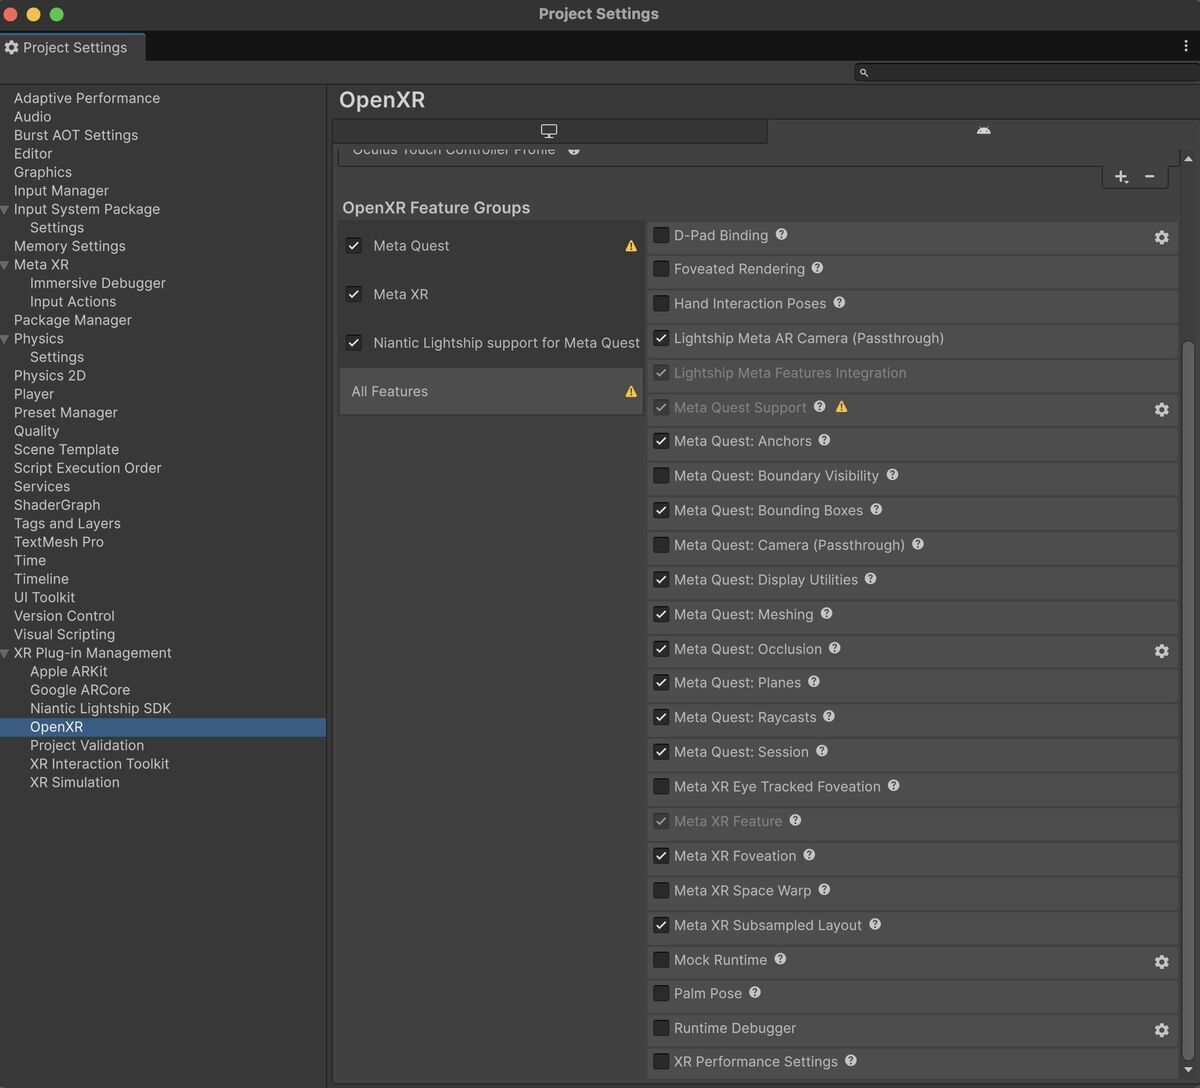This screenshot has height=1088, width=1200.
Task: Disable Lightship Meta AR Camera (Passthrough) checkbox
Action: click(661, 338)
